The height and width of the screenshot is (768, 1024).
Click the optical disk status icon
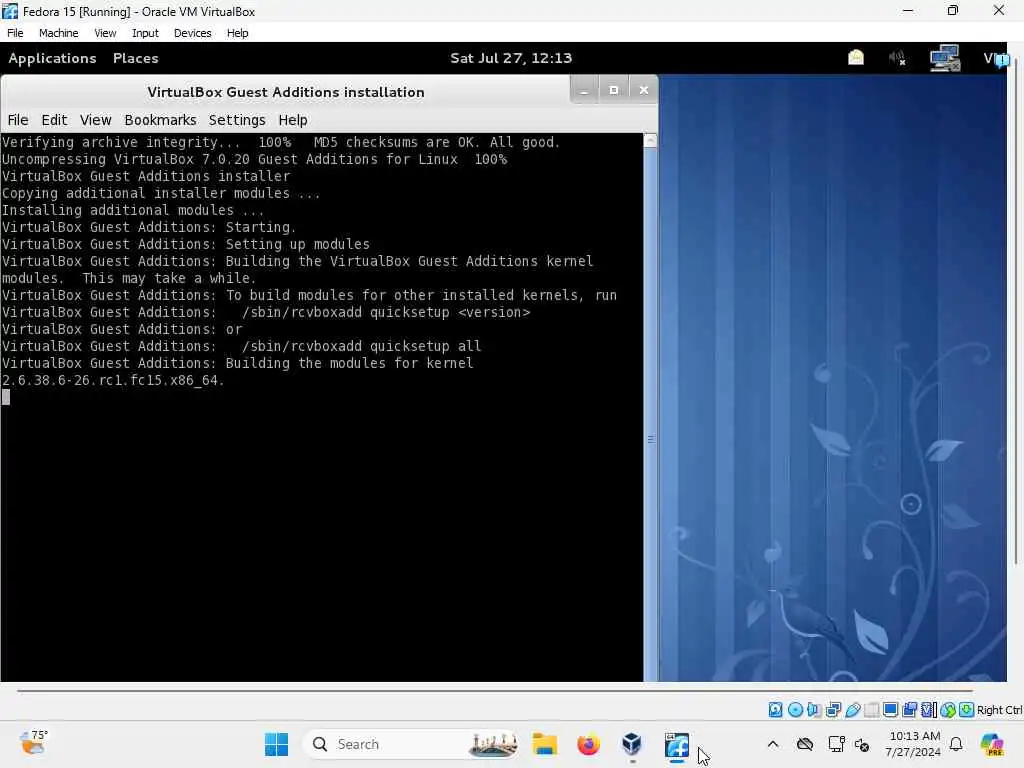pyautogui.click(x=795, y=710)
